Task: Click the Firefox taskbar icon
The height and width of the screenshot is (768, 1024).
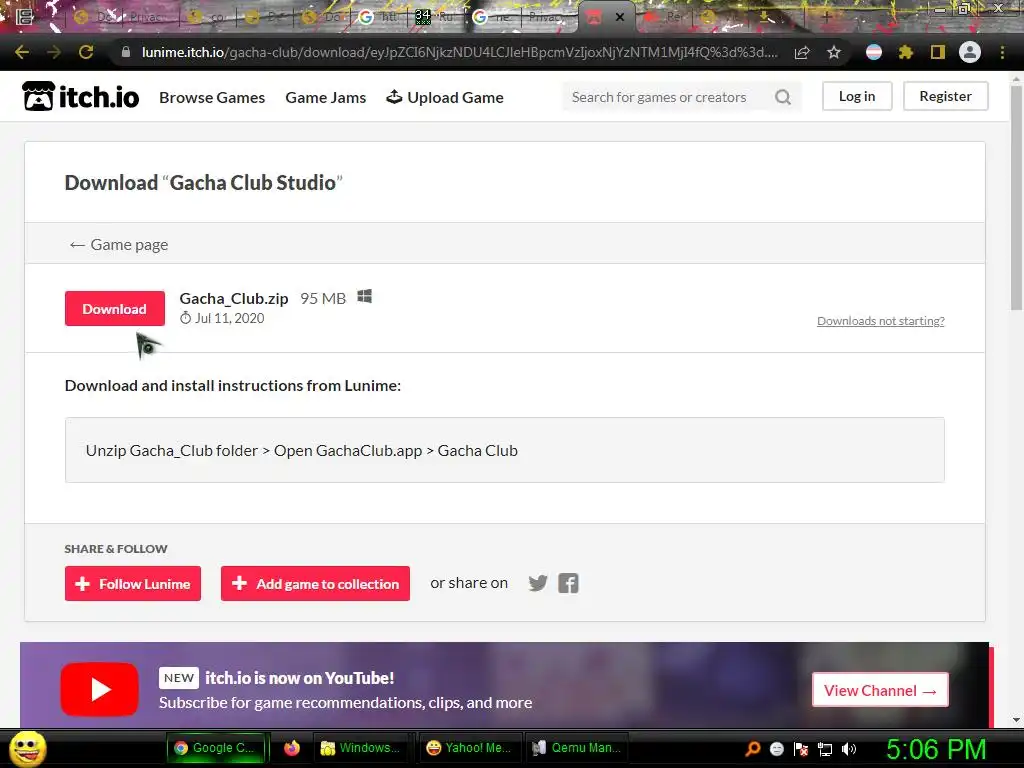Action: point(292,748)
